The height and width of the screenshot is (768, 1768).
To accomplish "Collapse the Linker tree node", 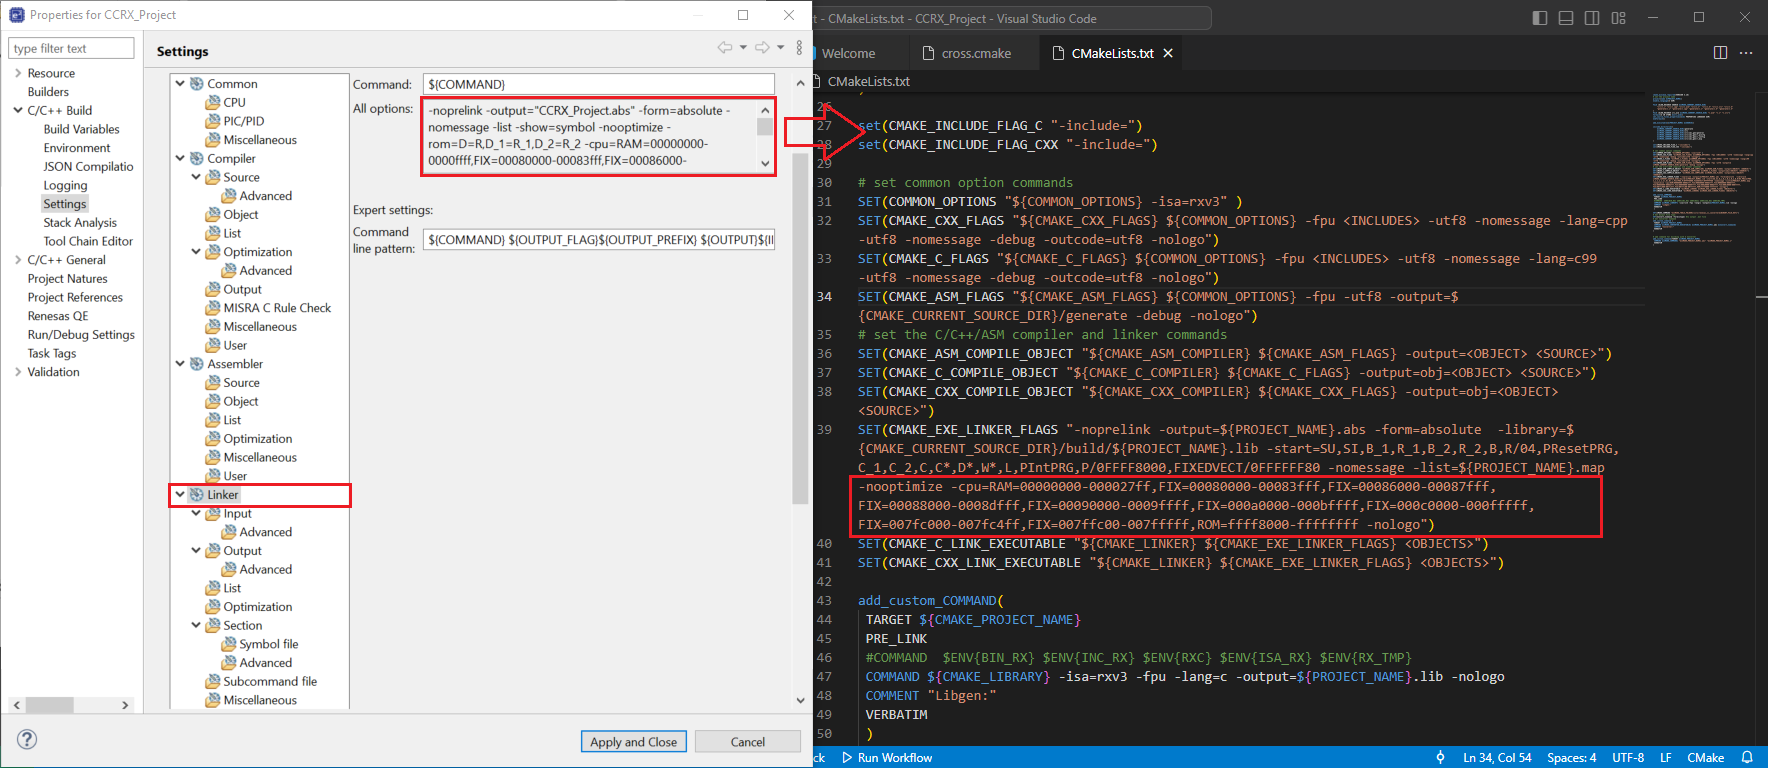I will click(180, 495).
